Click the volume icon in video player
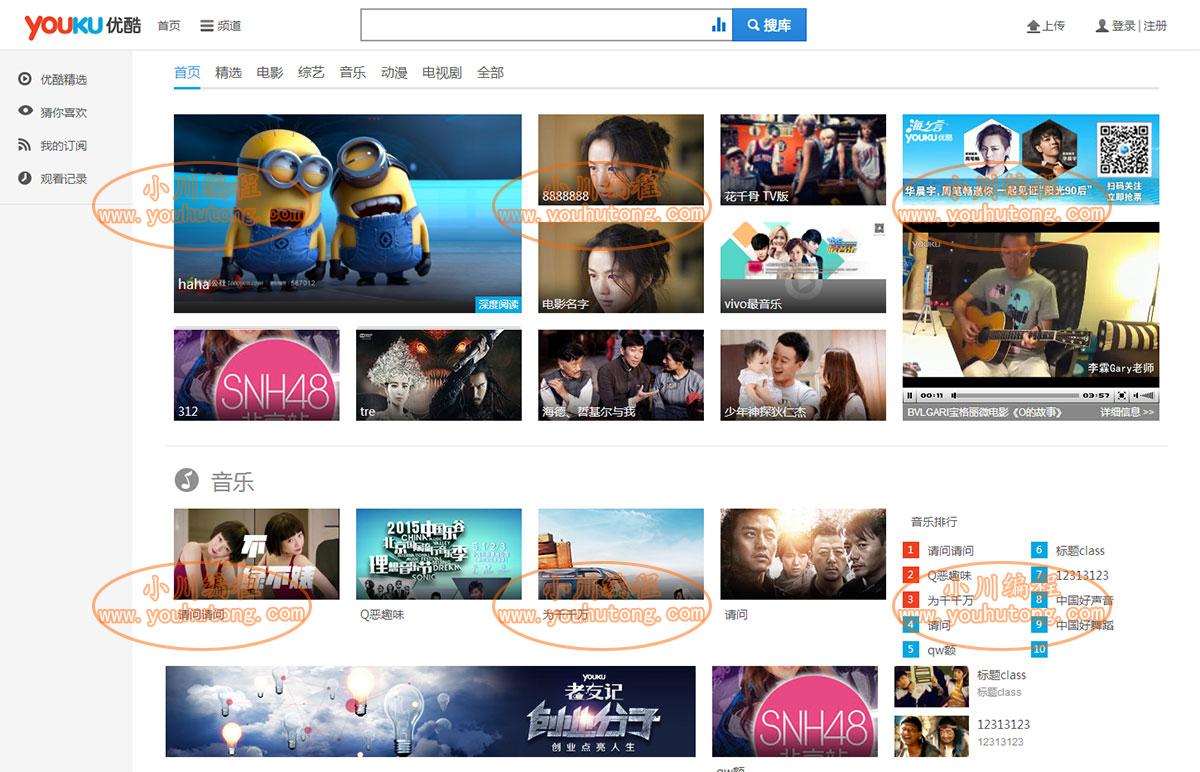This screenshot has width=1200, height=772. (x=1143, y=396)
